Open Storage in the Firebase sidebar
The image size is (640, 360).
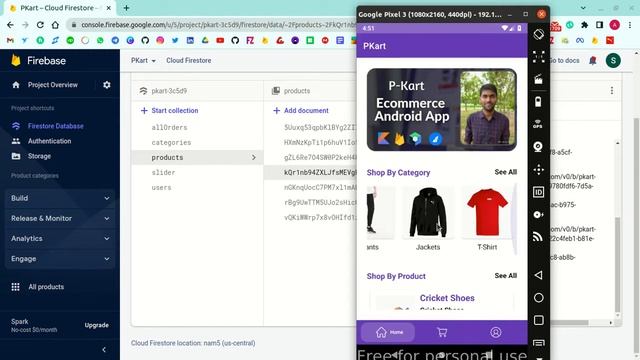click(39, 156)
